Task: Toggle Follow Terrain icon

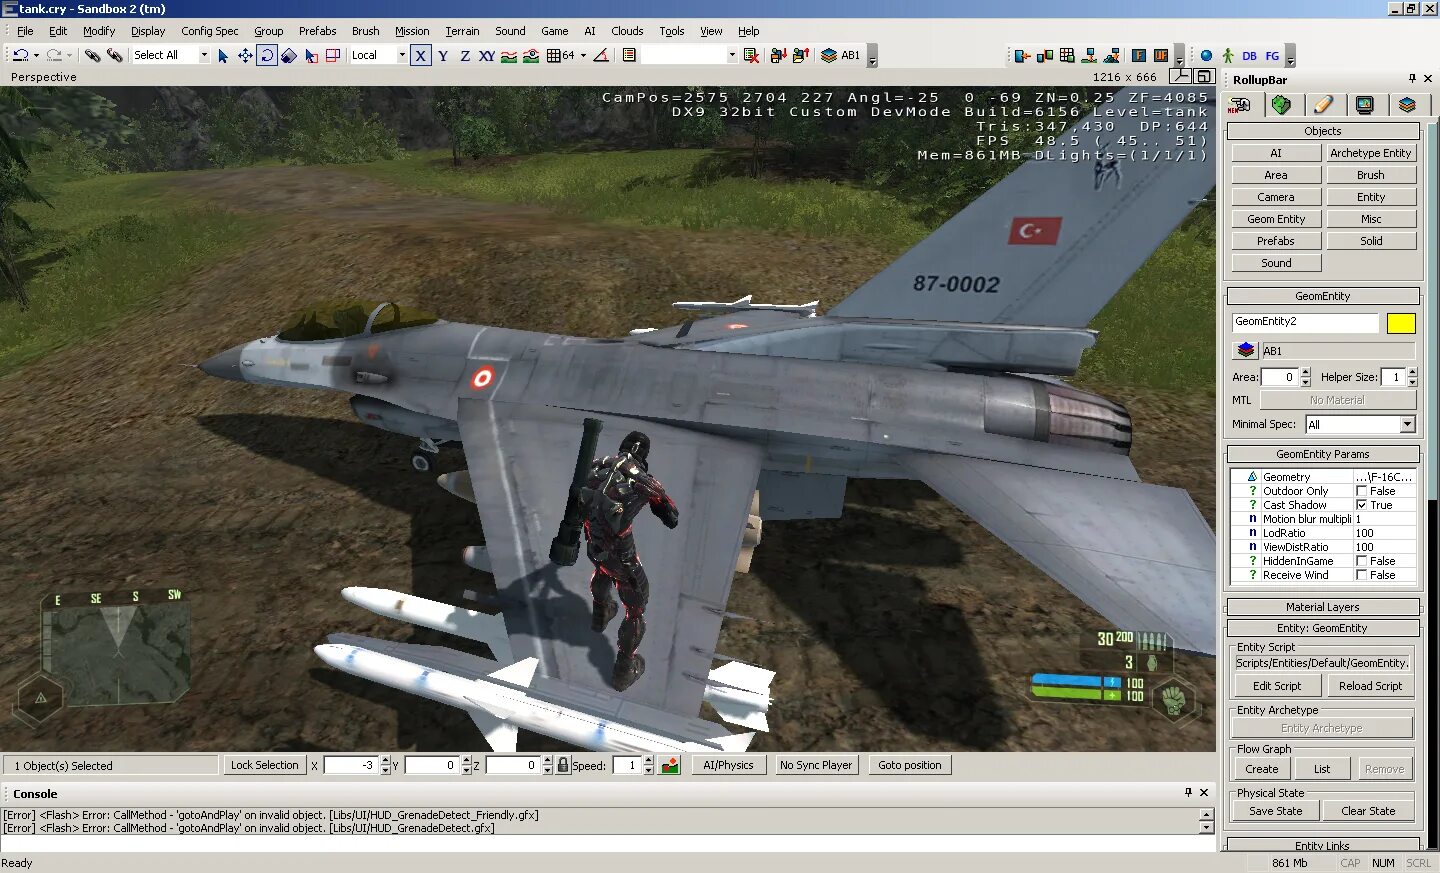Action: (x=509, y=56)
